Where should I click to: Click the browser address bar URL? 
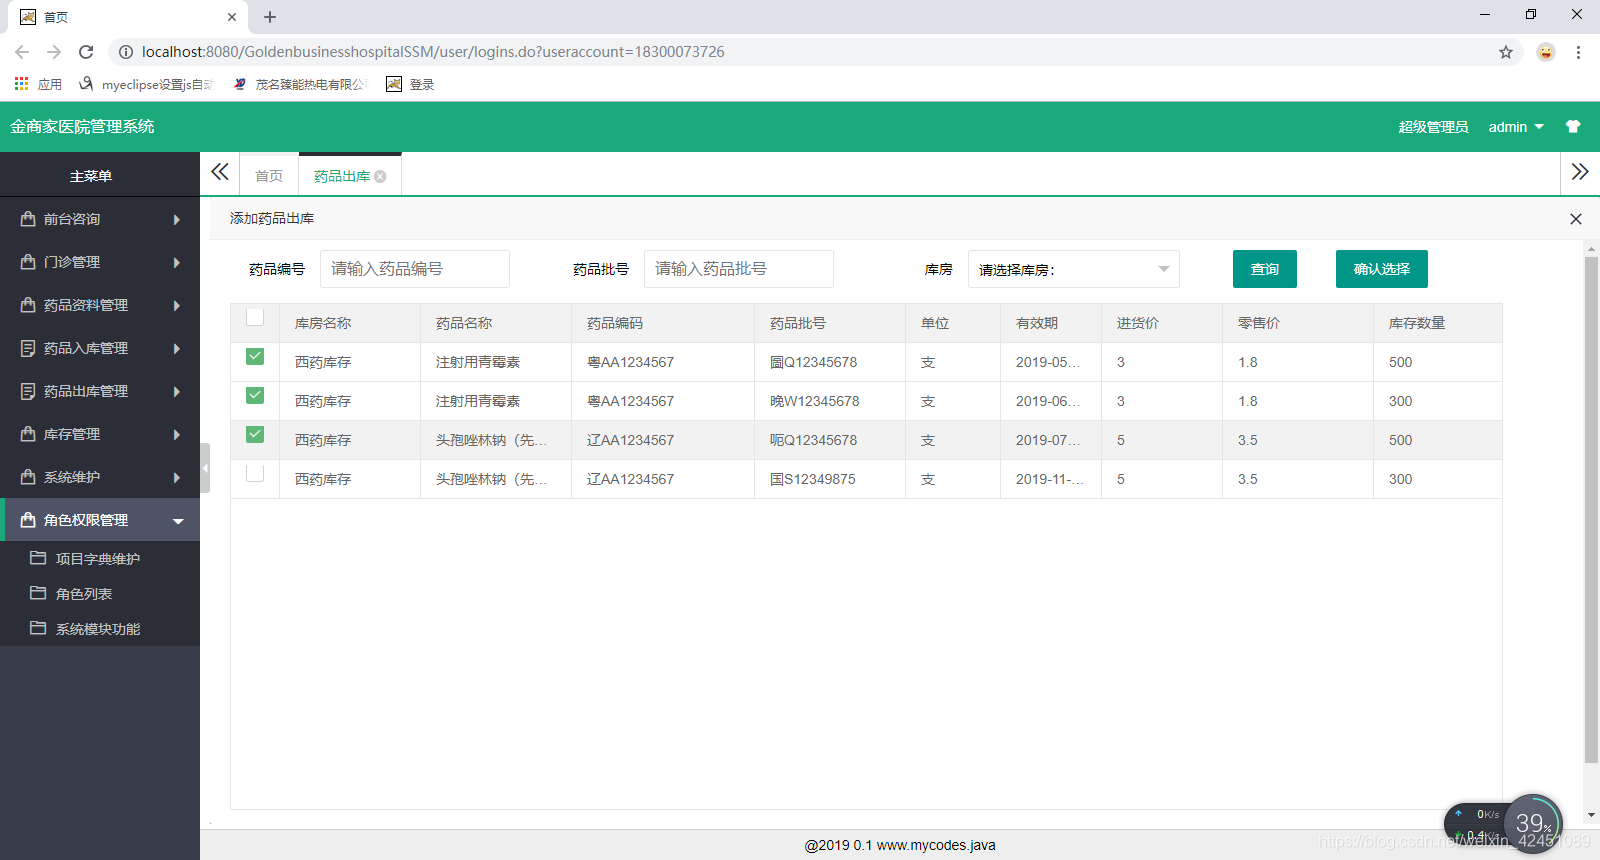pos(433,52)
